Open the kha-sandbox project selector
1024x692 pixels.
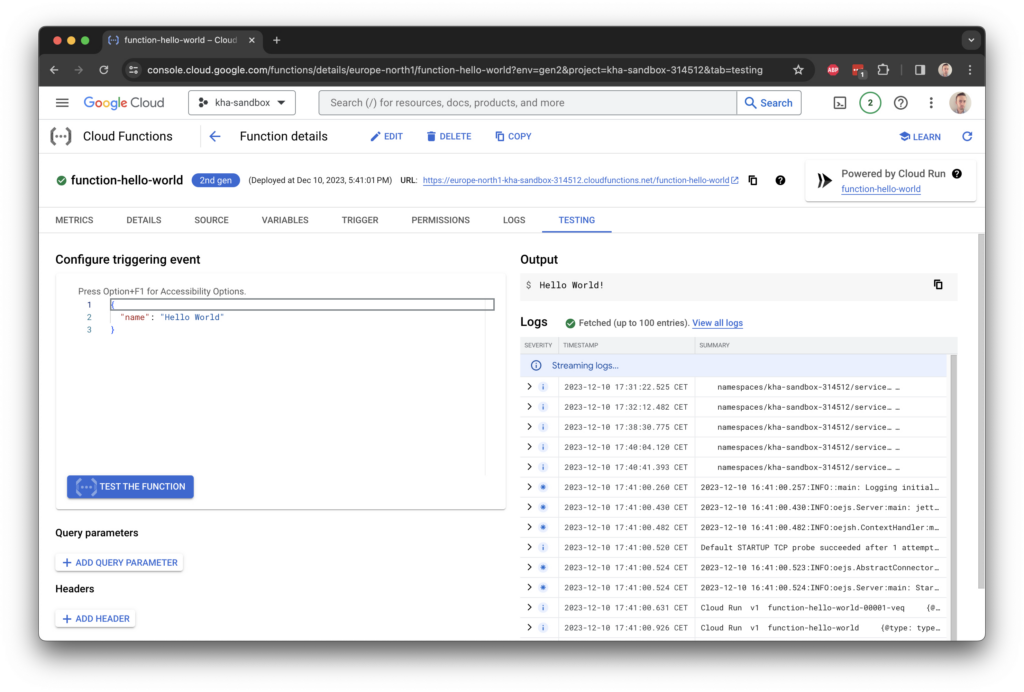[242, 102]
